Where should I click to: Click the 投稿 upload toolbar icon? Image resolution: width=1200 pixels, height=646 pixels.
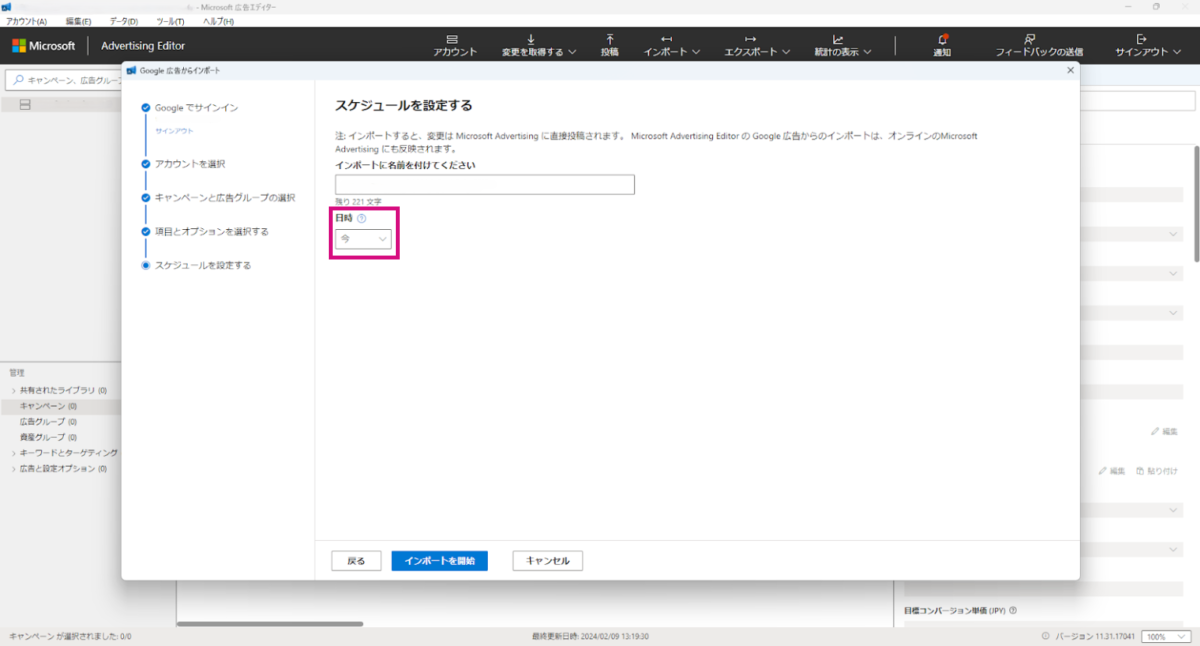point(610,45)
